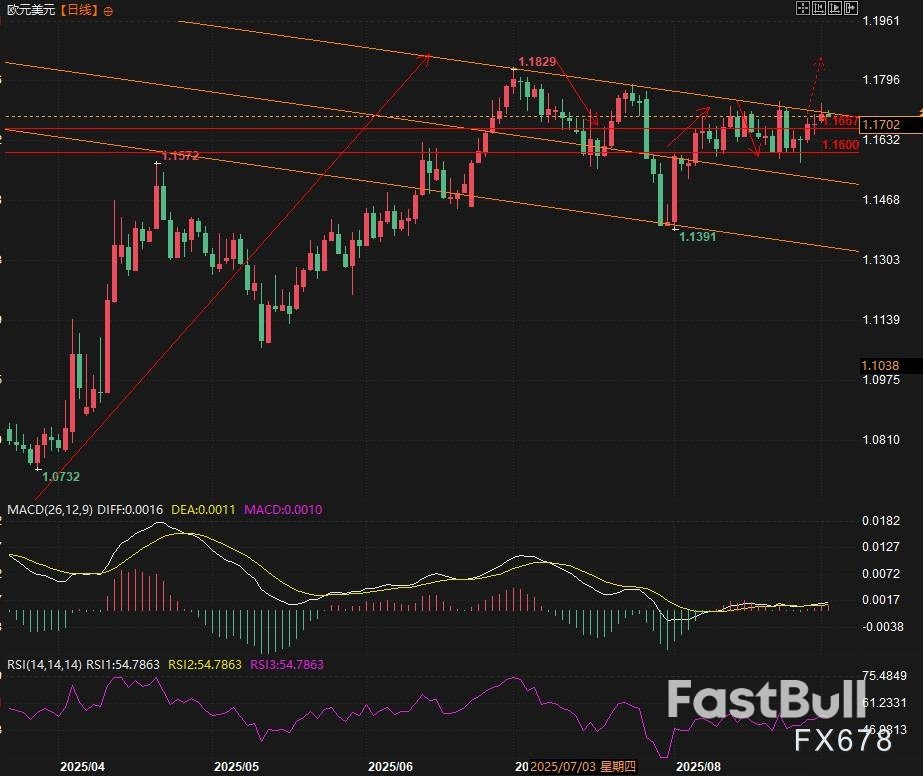Click the circled minus icon beside 日线
This screenshot has height=776, width=923.
pos(108,10)
